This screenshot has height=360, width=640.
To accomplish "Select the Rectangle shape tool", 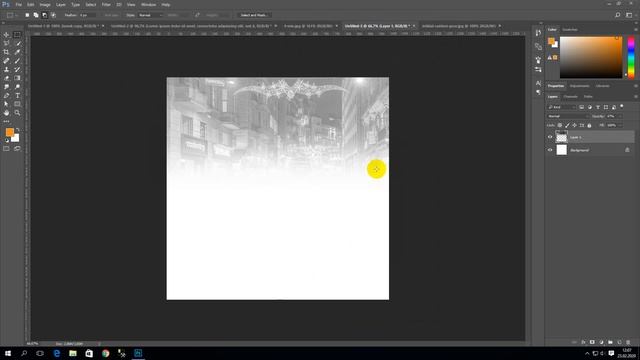I will point(17,104).
